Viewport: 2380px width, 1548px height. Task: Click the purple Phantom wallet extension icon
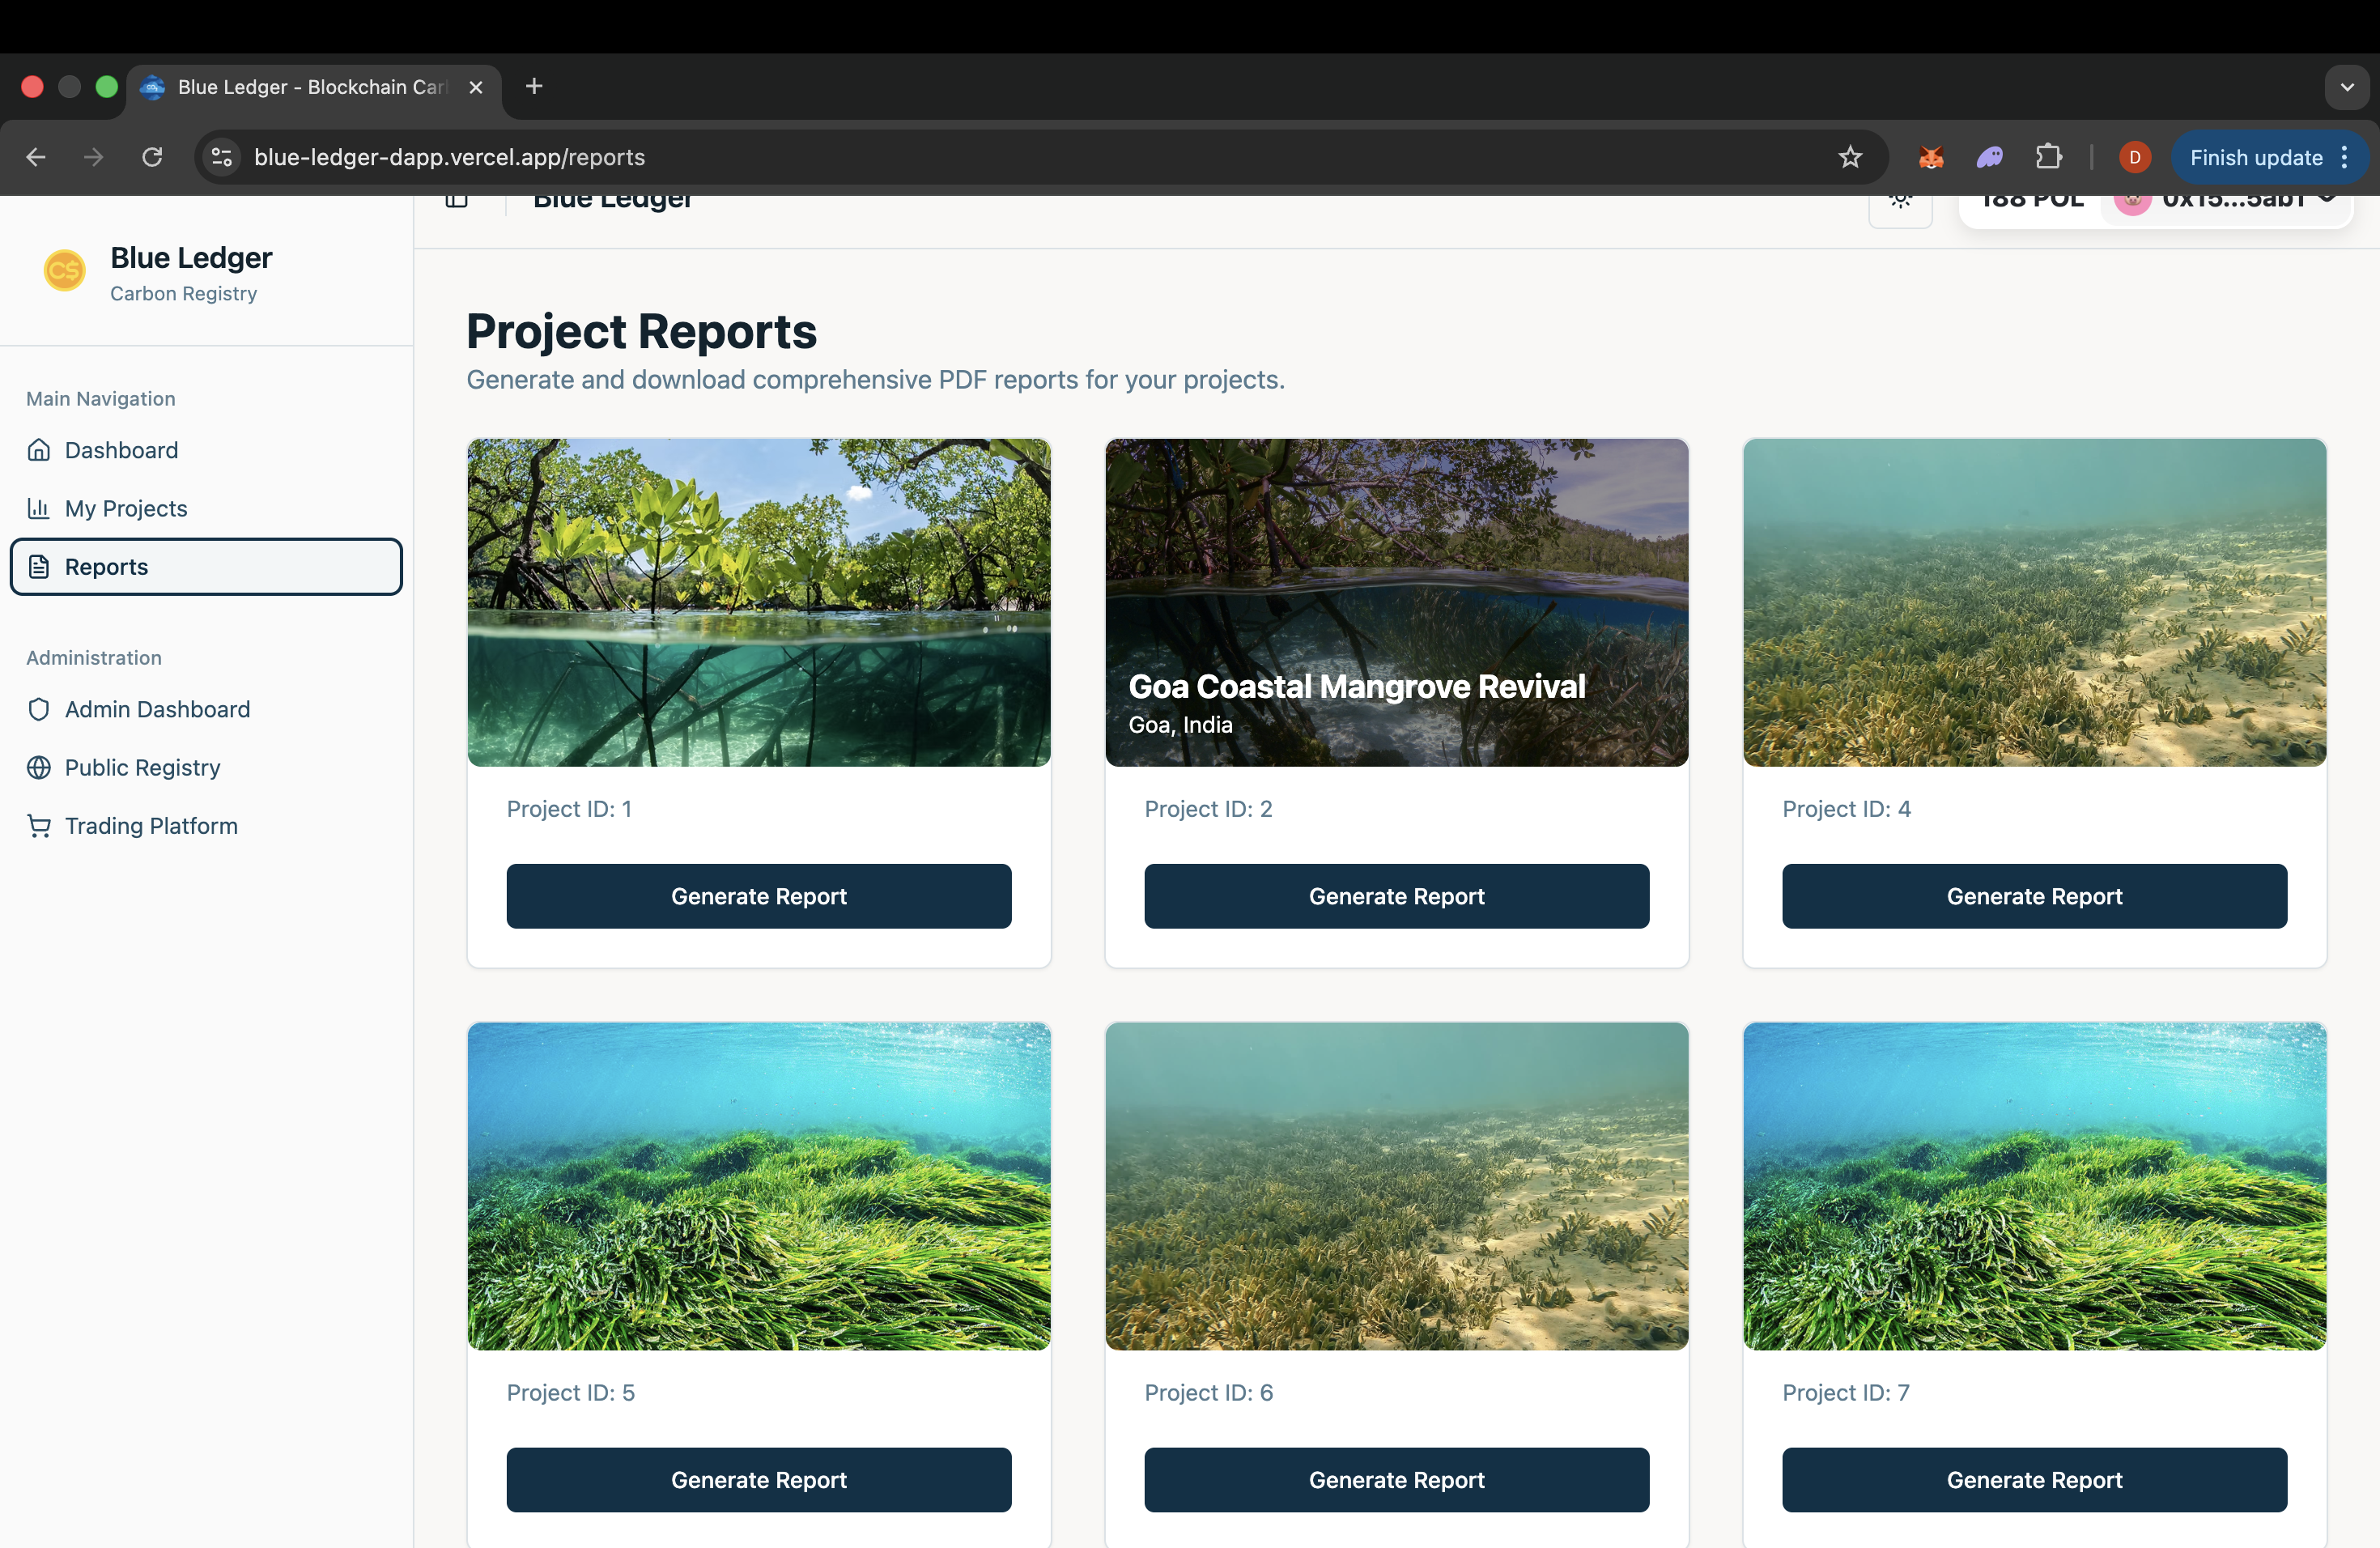pyautogui.click(x=1990, y=157)
